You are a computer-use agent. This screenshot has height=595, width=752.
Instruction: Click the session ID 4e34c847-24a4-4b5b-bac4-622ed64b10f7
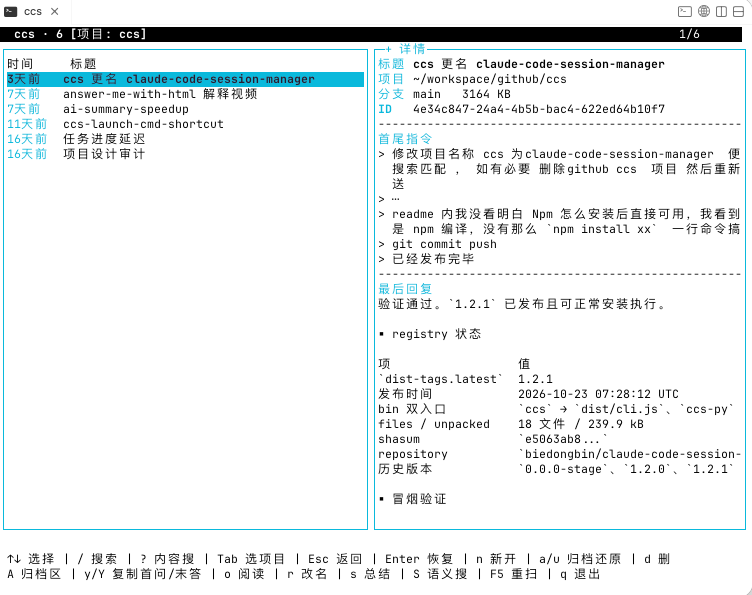[x=539, y=109]
